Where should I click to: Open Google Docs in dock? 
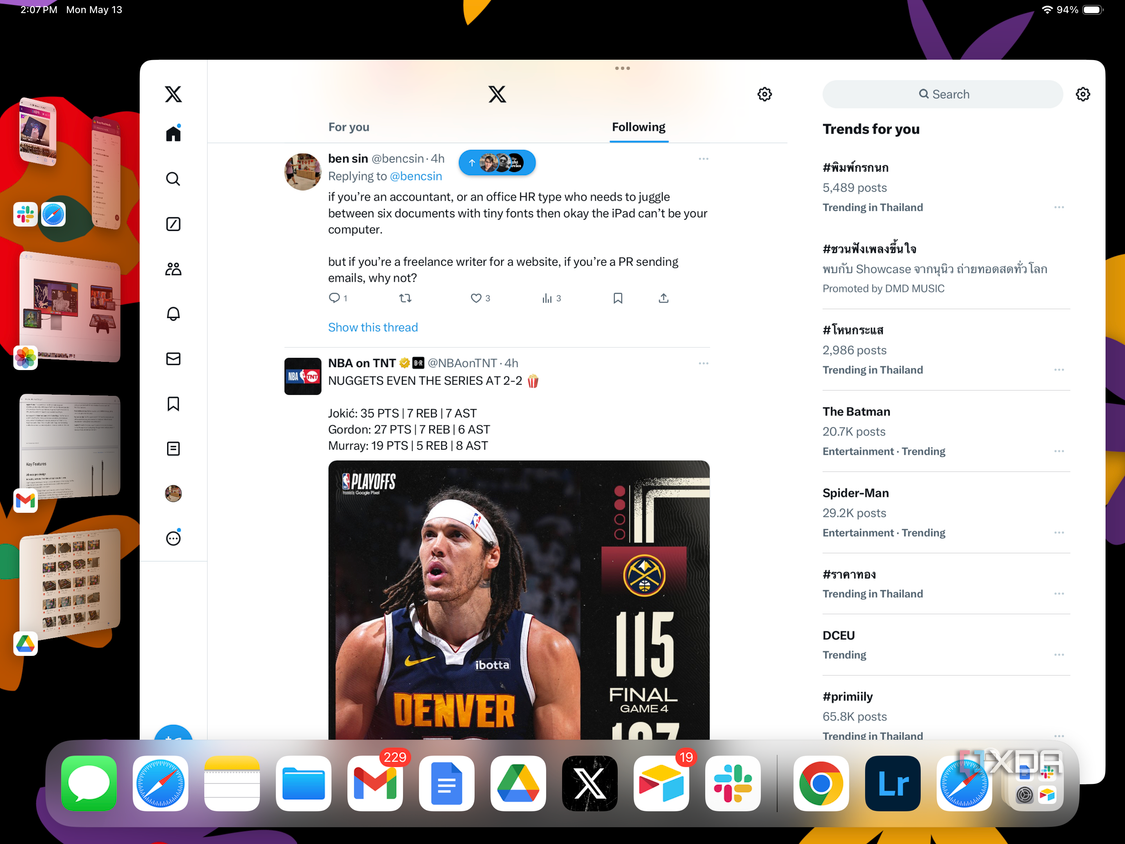446,784
